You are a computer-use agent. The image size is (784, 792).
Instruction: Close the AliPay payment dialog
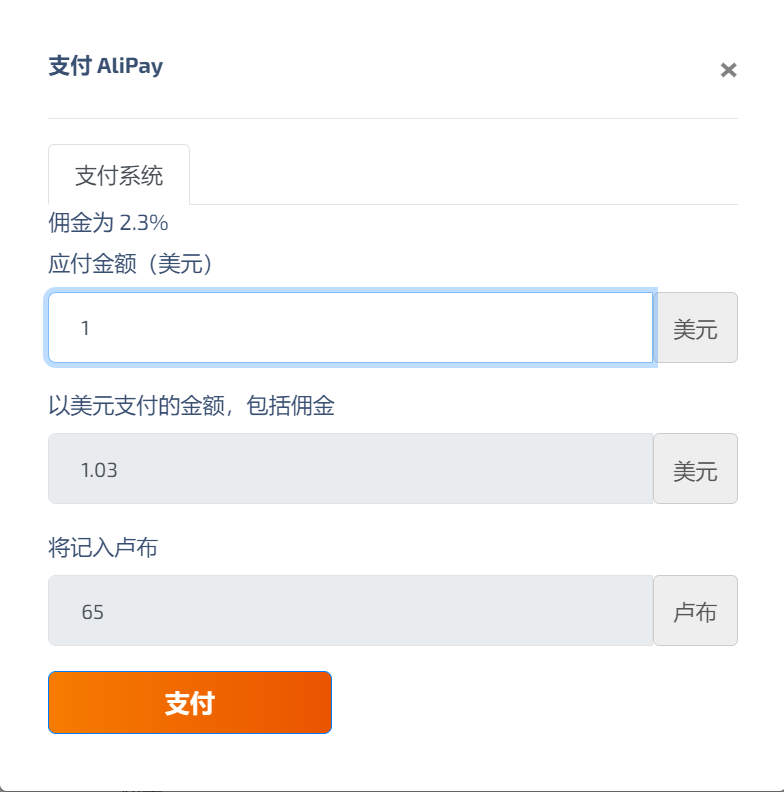point(729,70)
